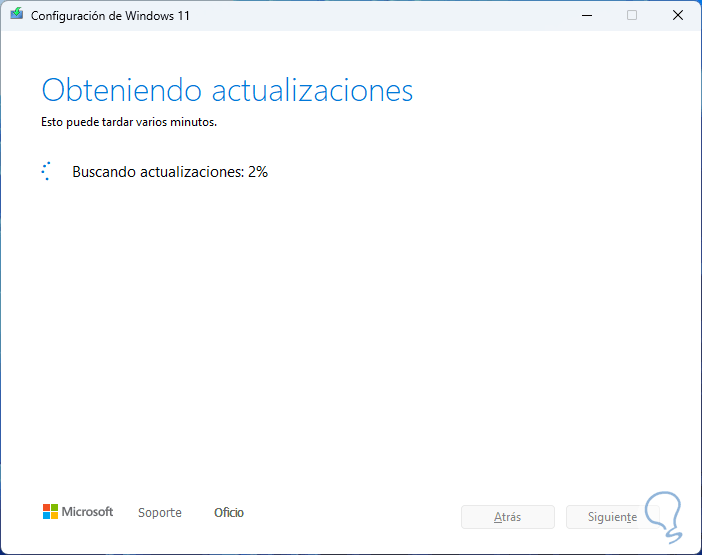Close the Configuración de Windows 11 window
The width and height of the screenshot is (702, 555).
(678, 16)
